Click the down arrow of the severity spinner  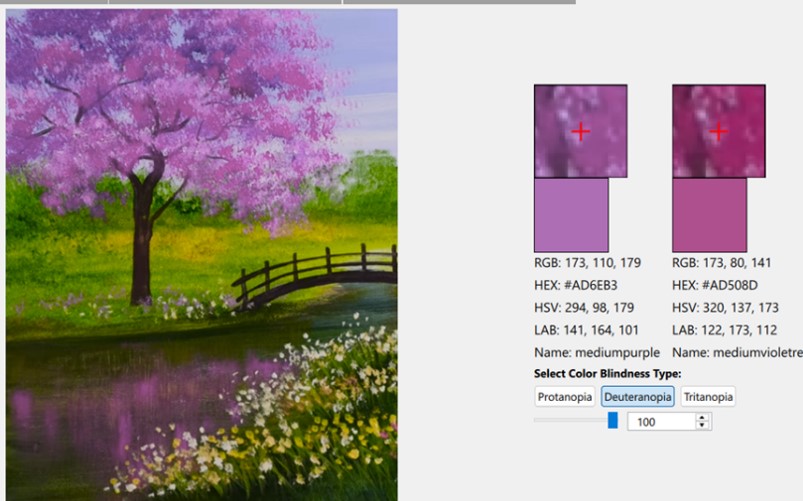click(702, 426)
